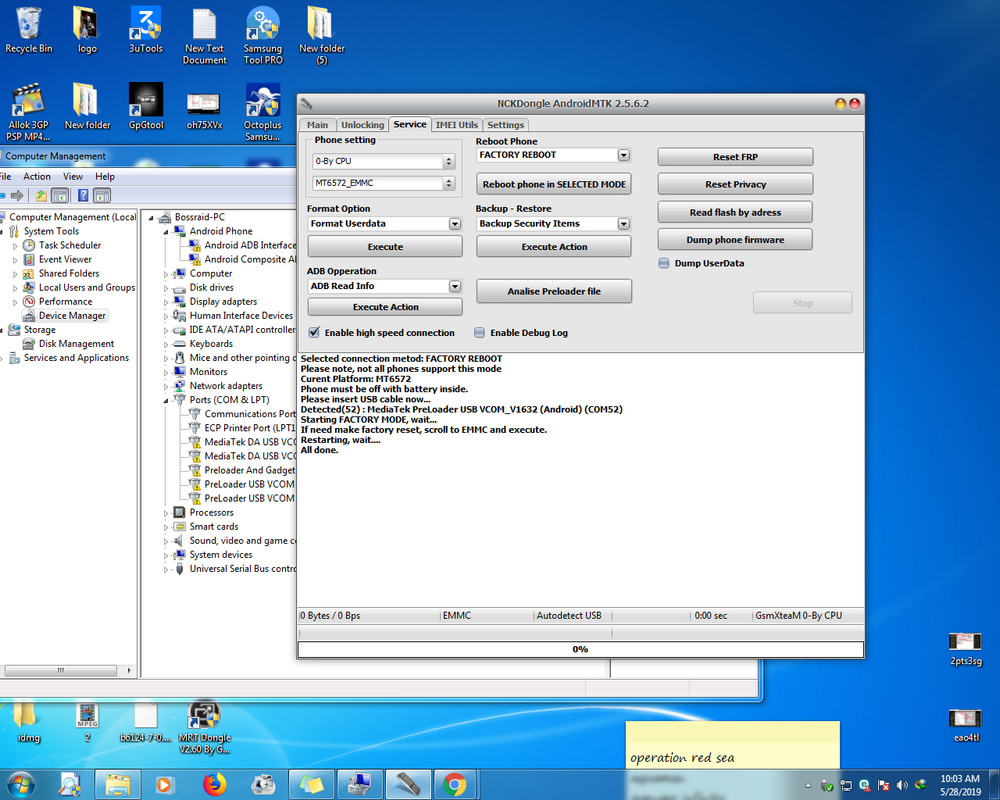
Task: Open the Octoplus Samsung desktop shortcut
Action: 263,112
